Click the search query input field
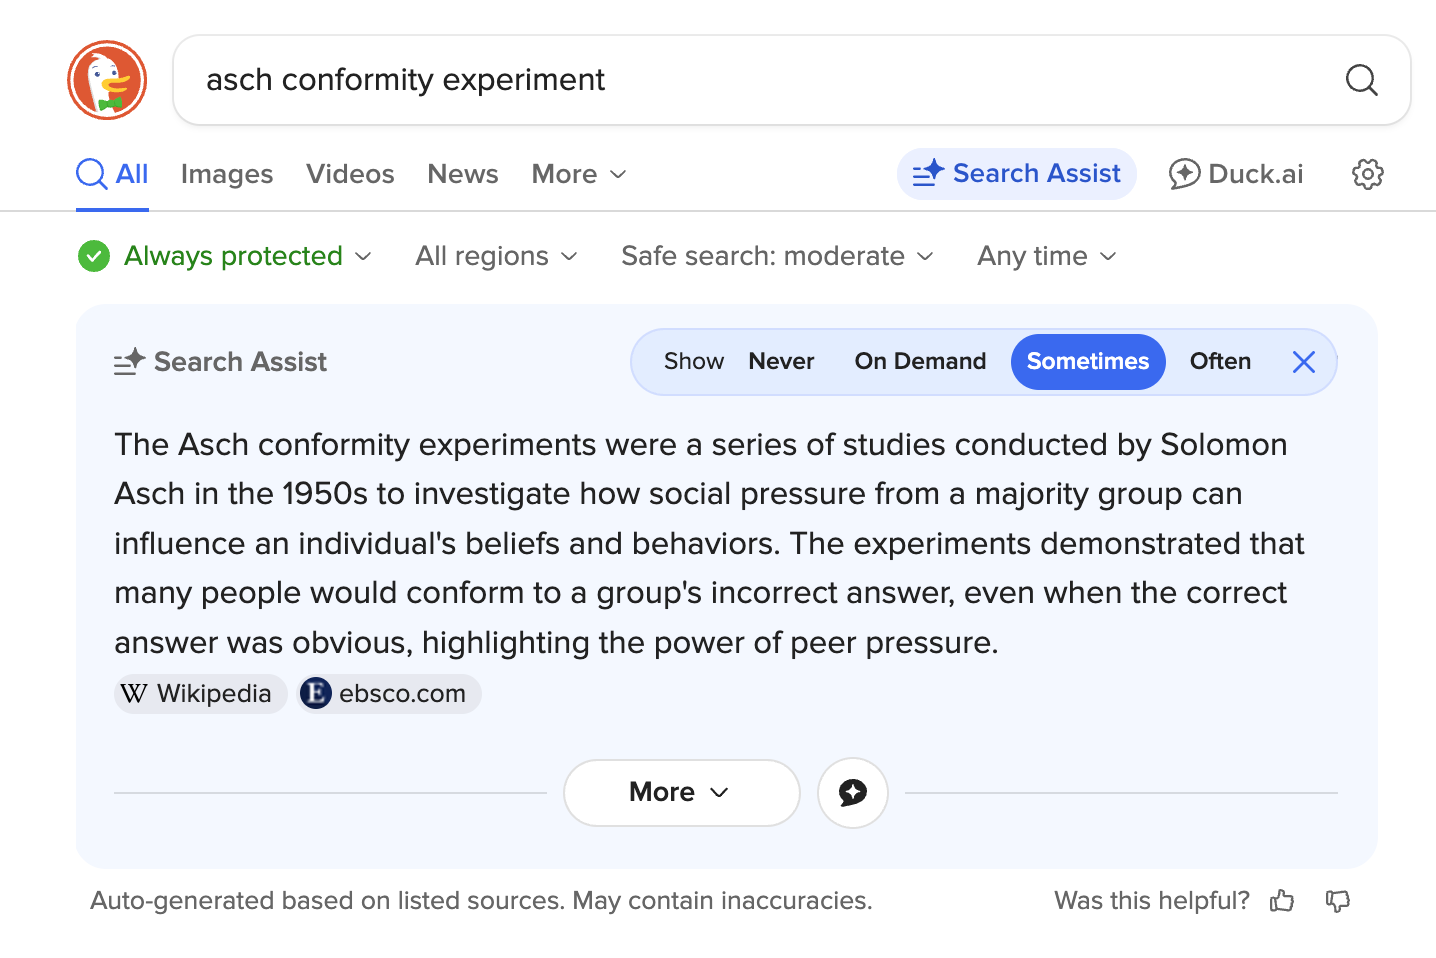The width and height of the screenshot is (1436, 958). coord(760,80)
